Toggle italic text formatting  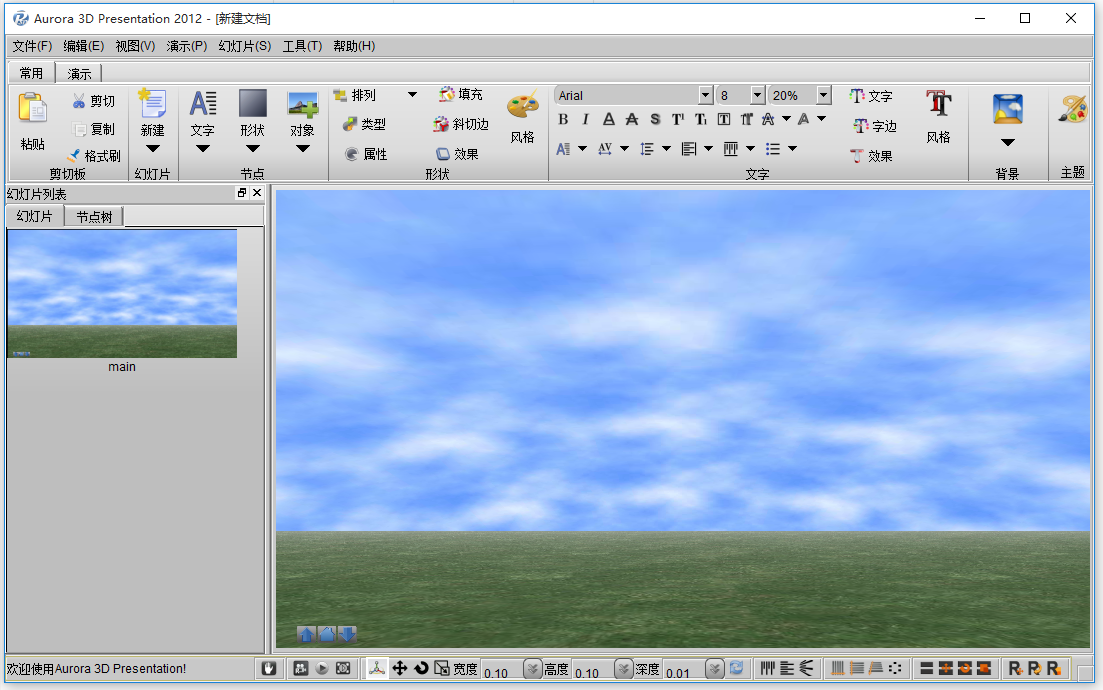(584, 118)
